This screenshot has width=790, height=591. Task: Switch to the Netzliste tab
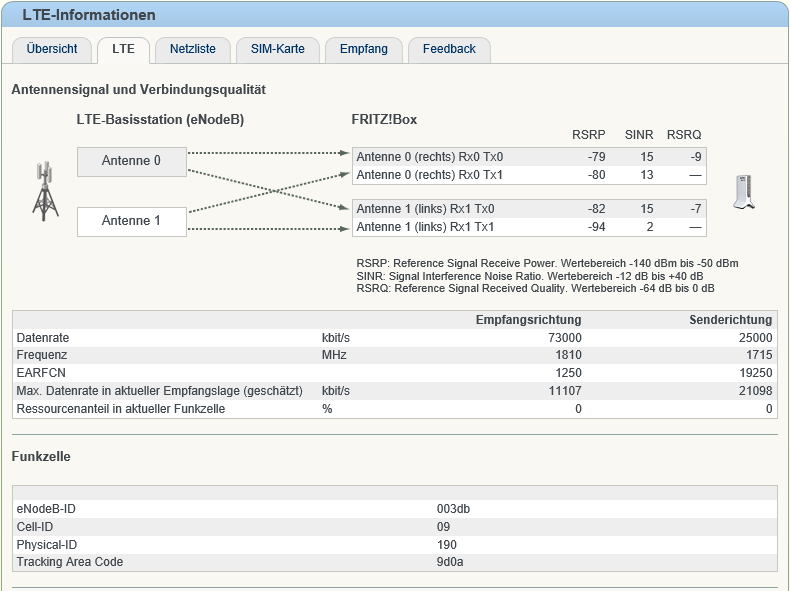pyautogui.click(x=192, y=50)
